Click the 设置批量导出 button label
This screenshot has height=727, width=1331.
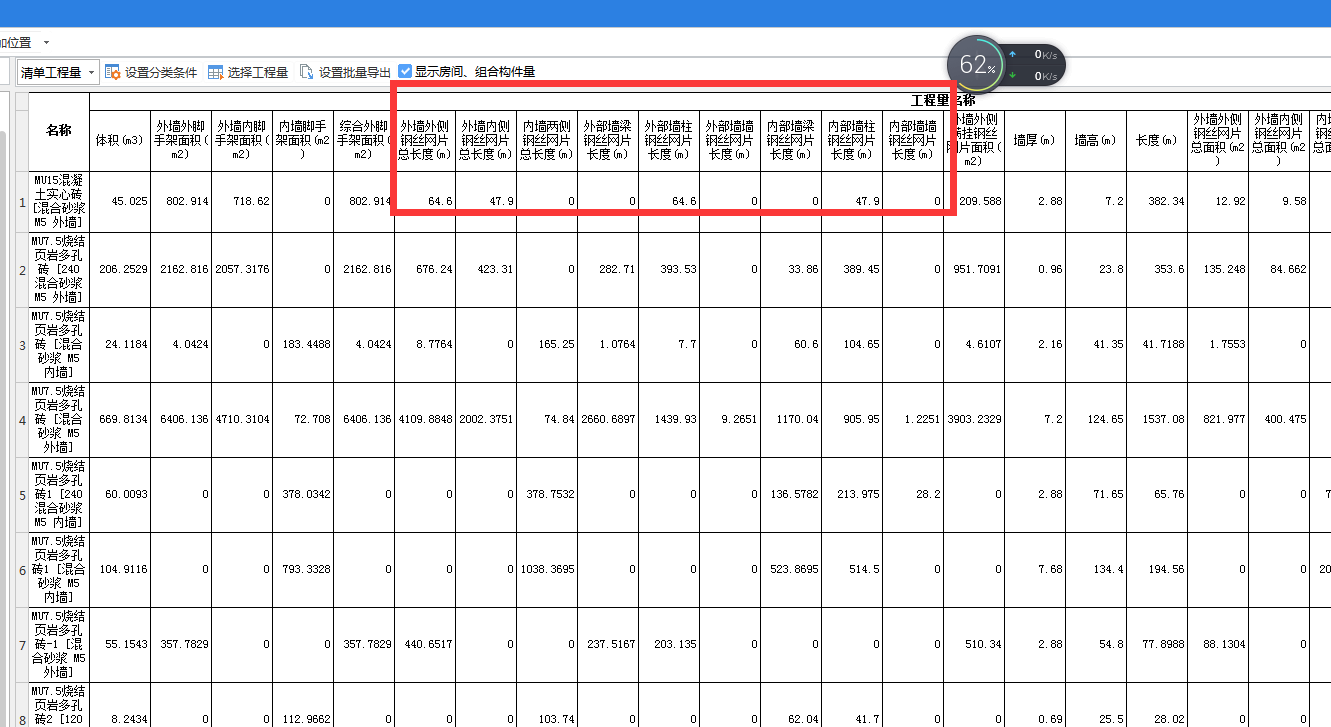(x=355, y=72)
